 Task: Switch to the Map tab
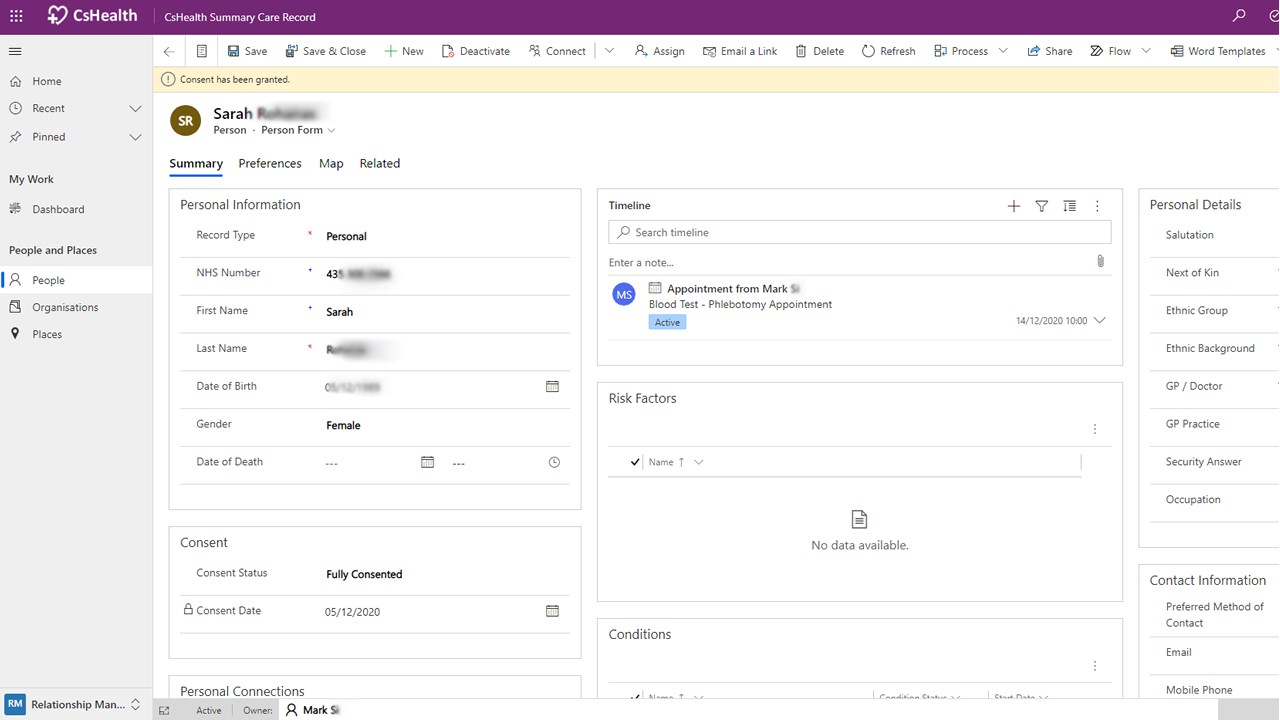point(331,164)
